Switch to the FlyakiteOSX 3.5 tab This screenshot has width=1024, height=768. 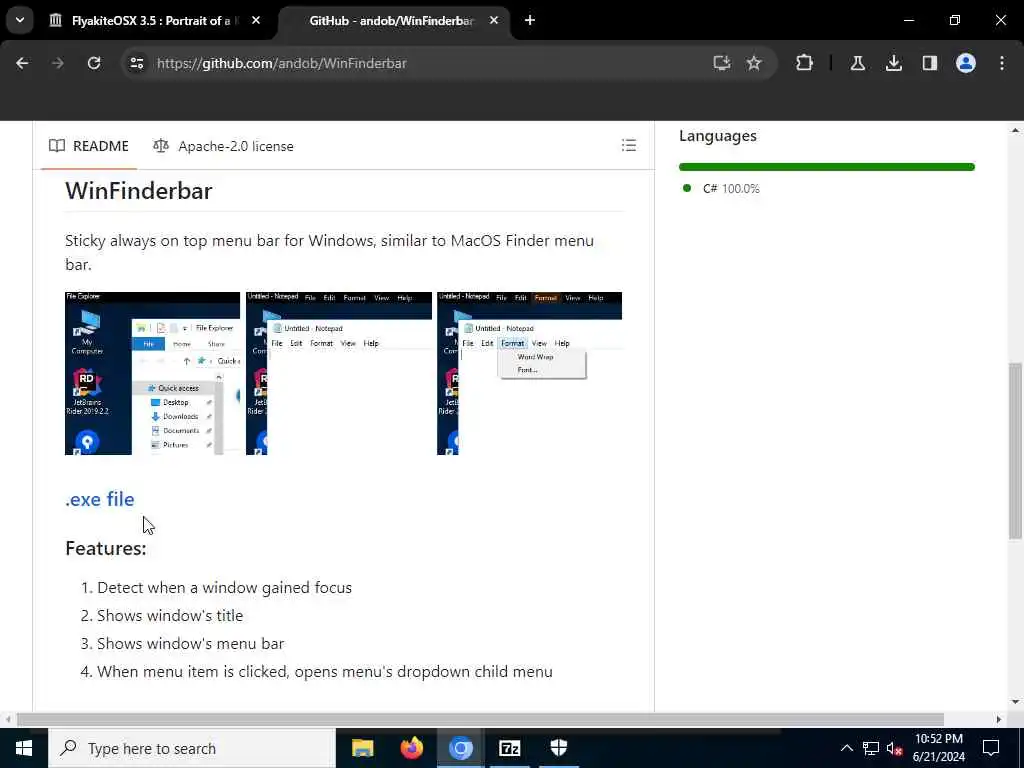[x=155, y=20]
